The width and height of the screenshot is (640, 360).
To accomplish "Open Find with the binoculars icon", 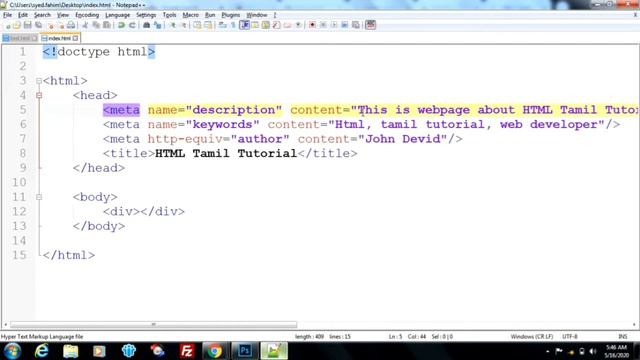I will click(147, 25).
